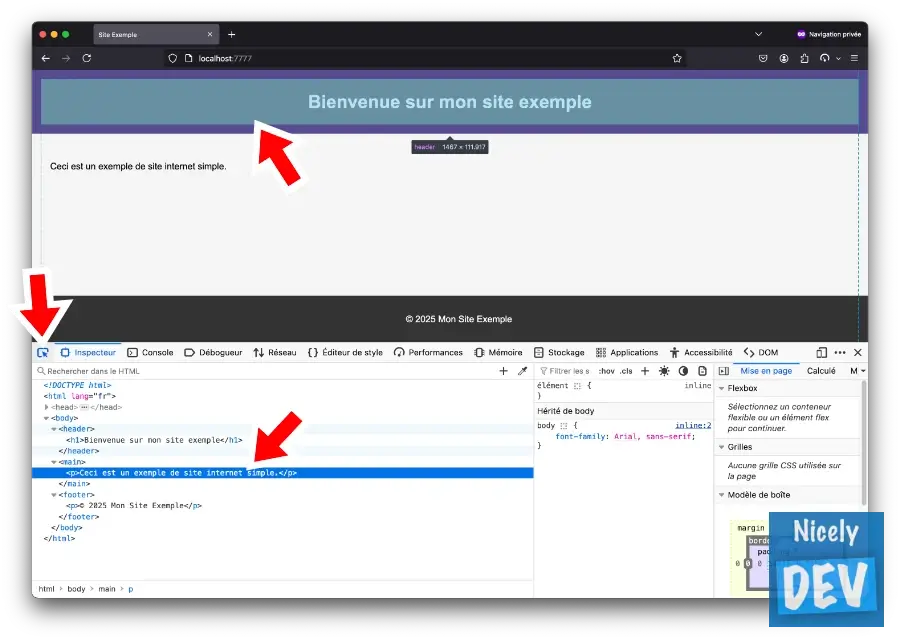
Task: Open the Réseau tab
Action: tap(275, 352)
